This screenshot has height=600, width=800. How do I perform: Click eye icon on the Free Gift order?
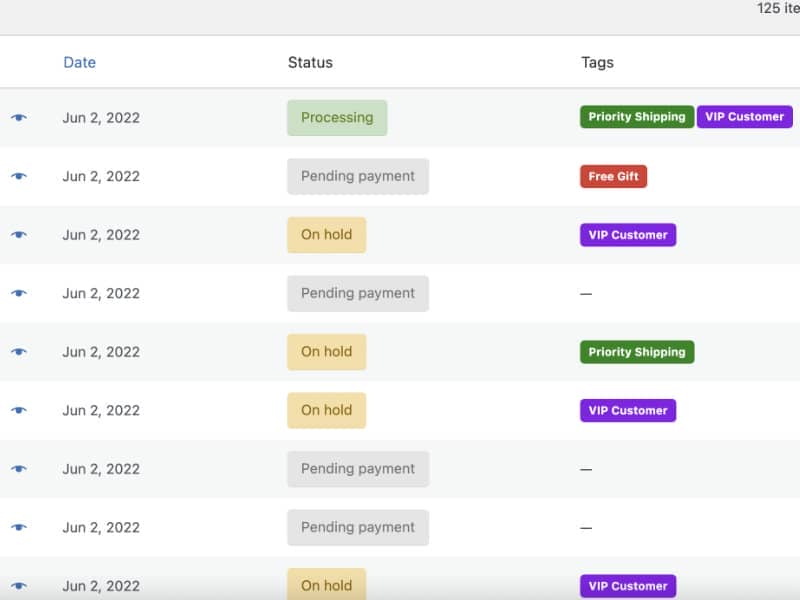[19, 176]
